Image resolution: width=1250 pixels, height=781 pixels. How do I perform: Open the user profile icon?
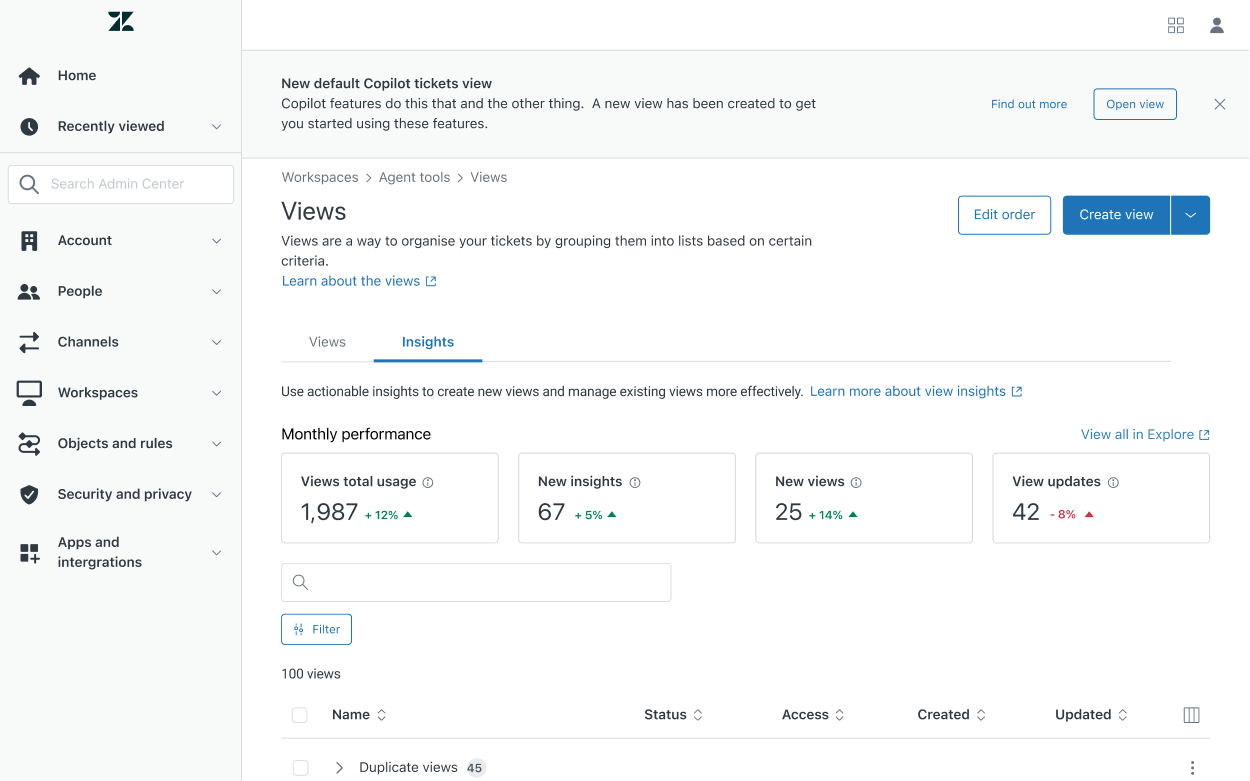tap(1217, 26)
